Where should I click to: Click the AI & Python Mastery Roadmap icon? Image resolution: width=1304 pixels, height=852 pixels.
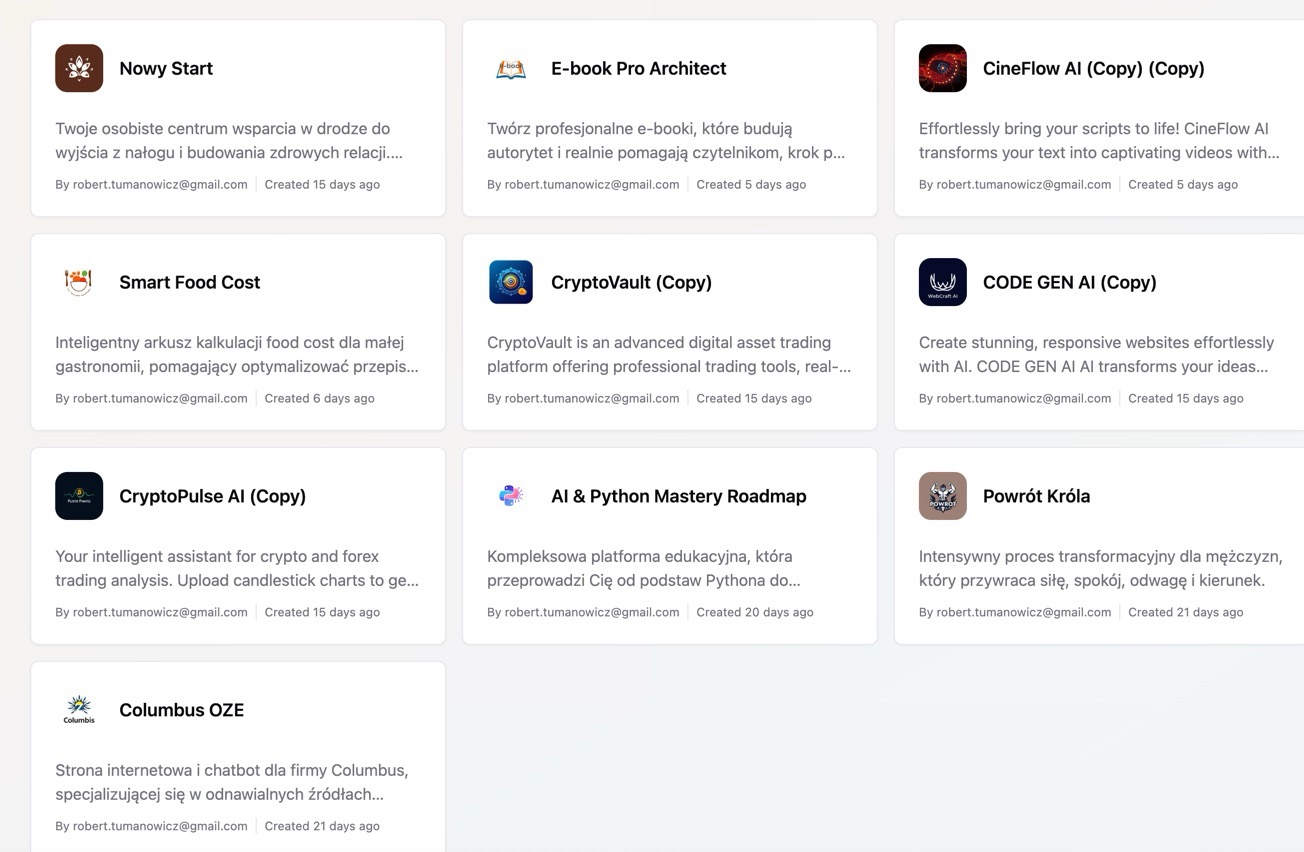coord(511,496)
